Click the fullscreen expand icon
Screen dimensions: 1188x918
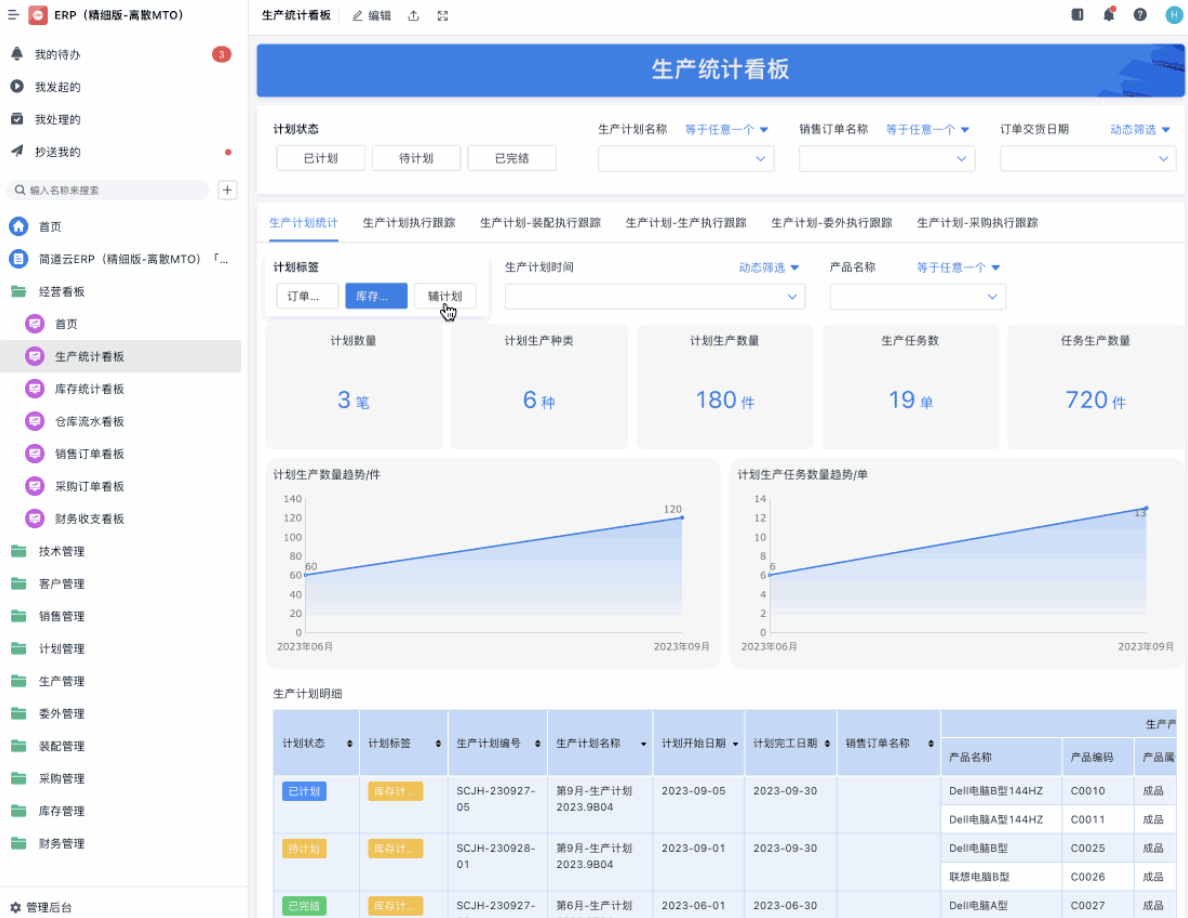[x=443, y=16]
